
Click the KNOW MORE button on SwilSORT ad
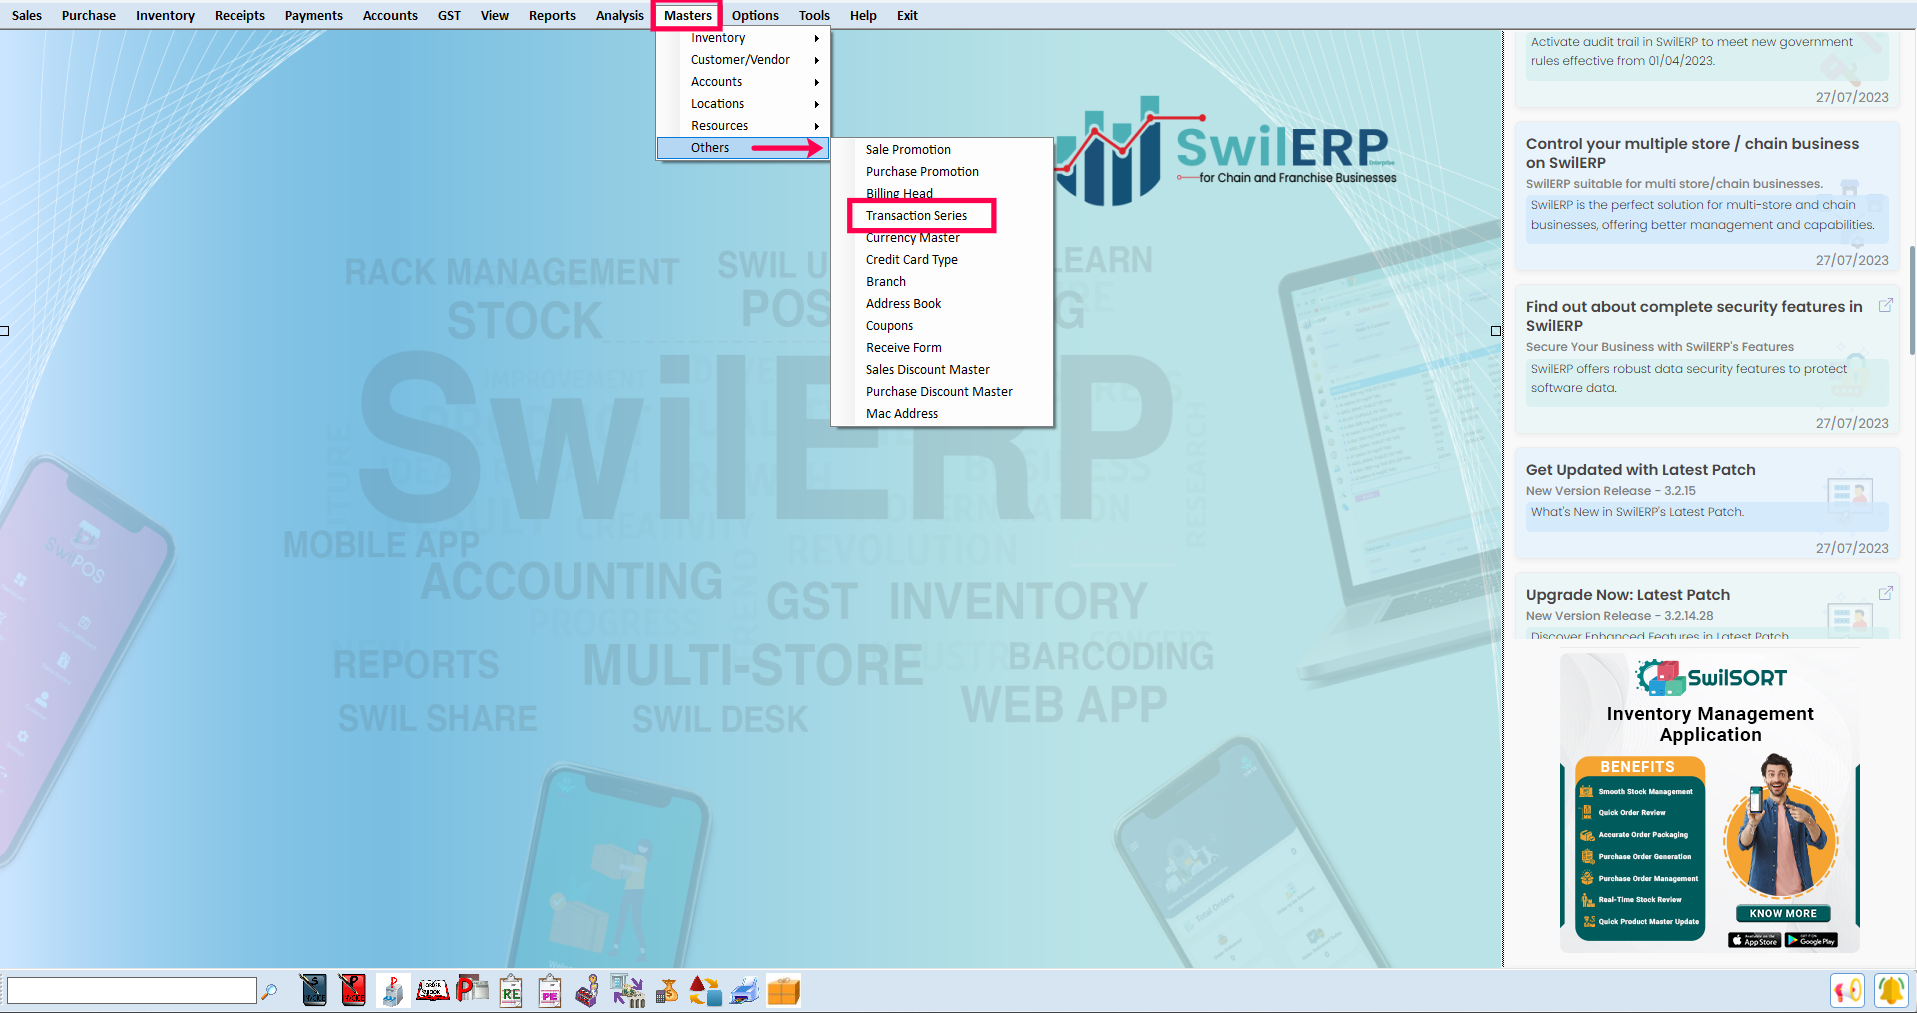coord(1783,913)
